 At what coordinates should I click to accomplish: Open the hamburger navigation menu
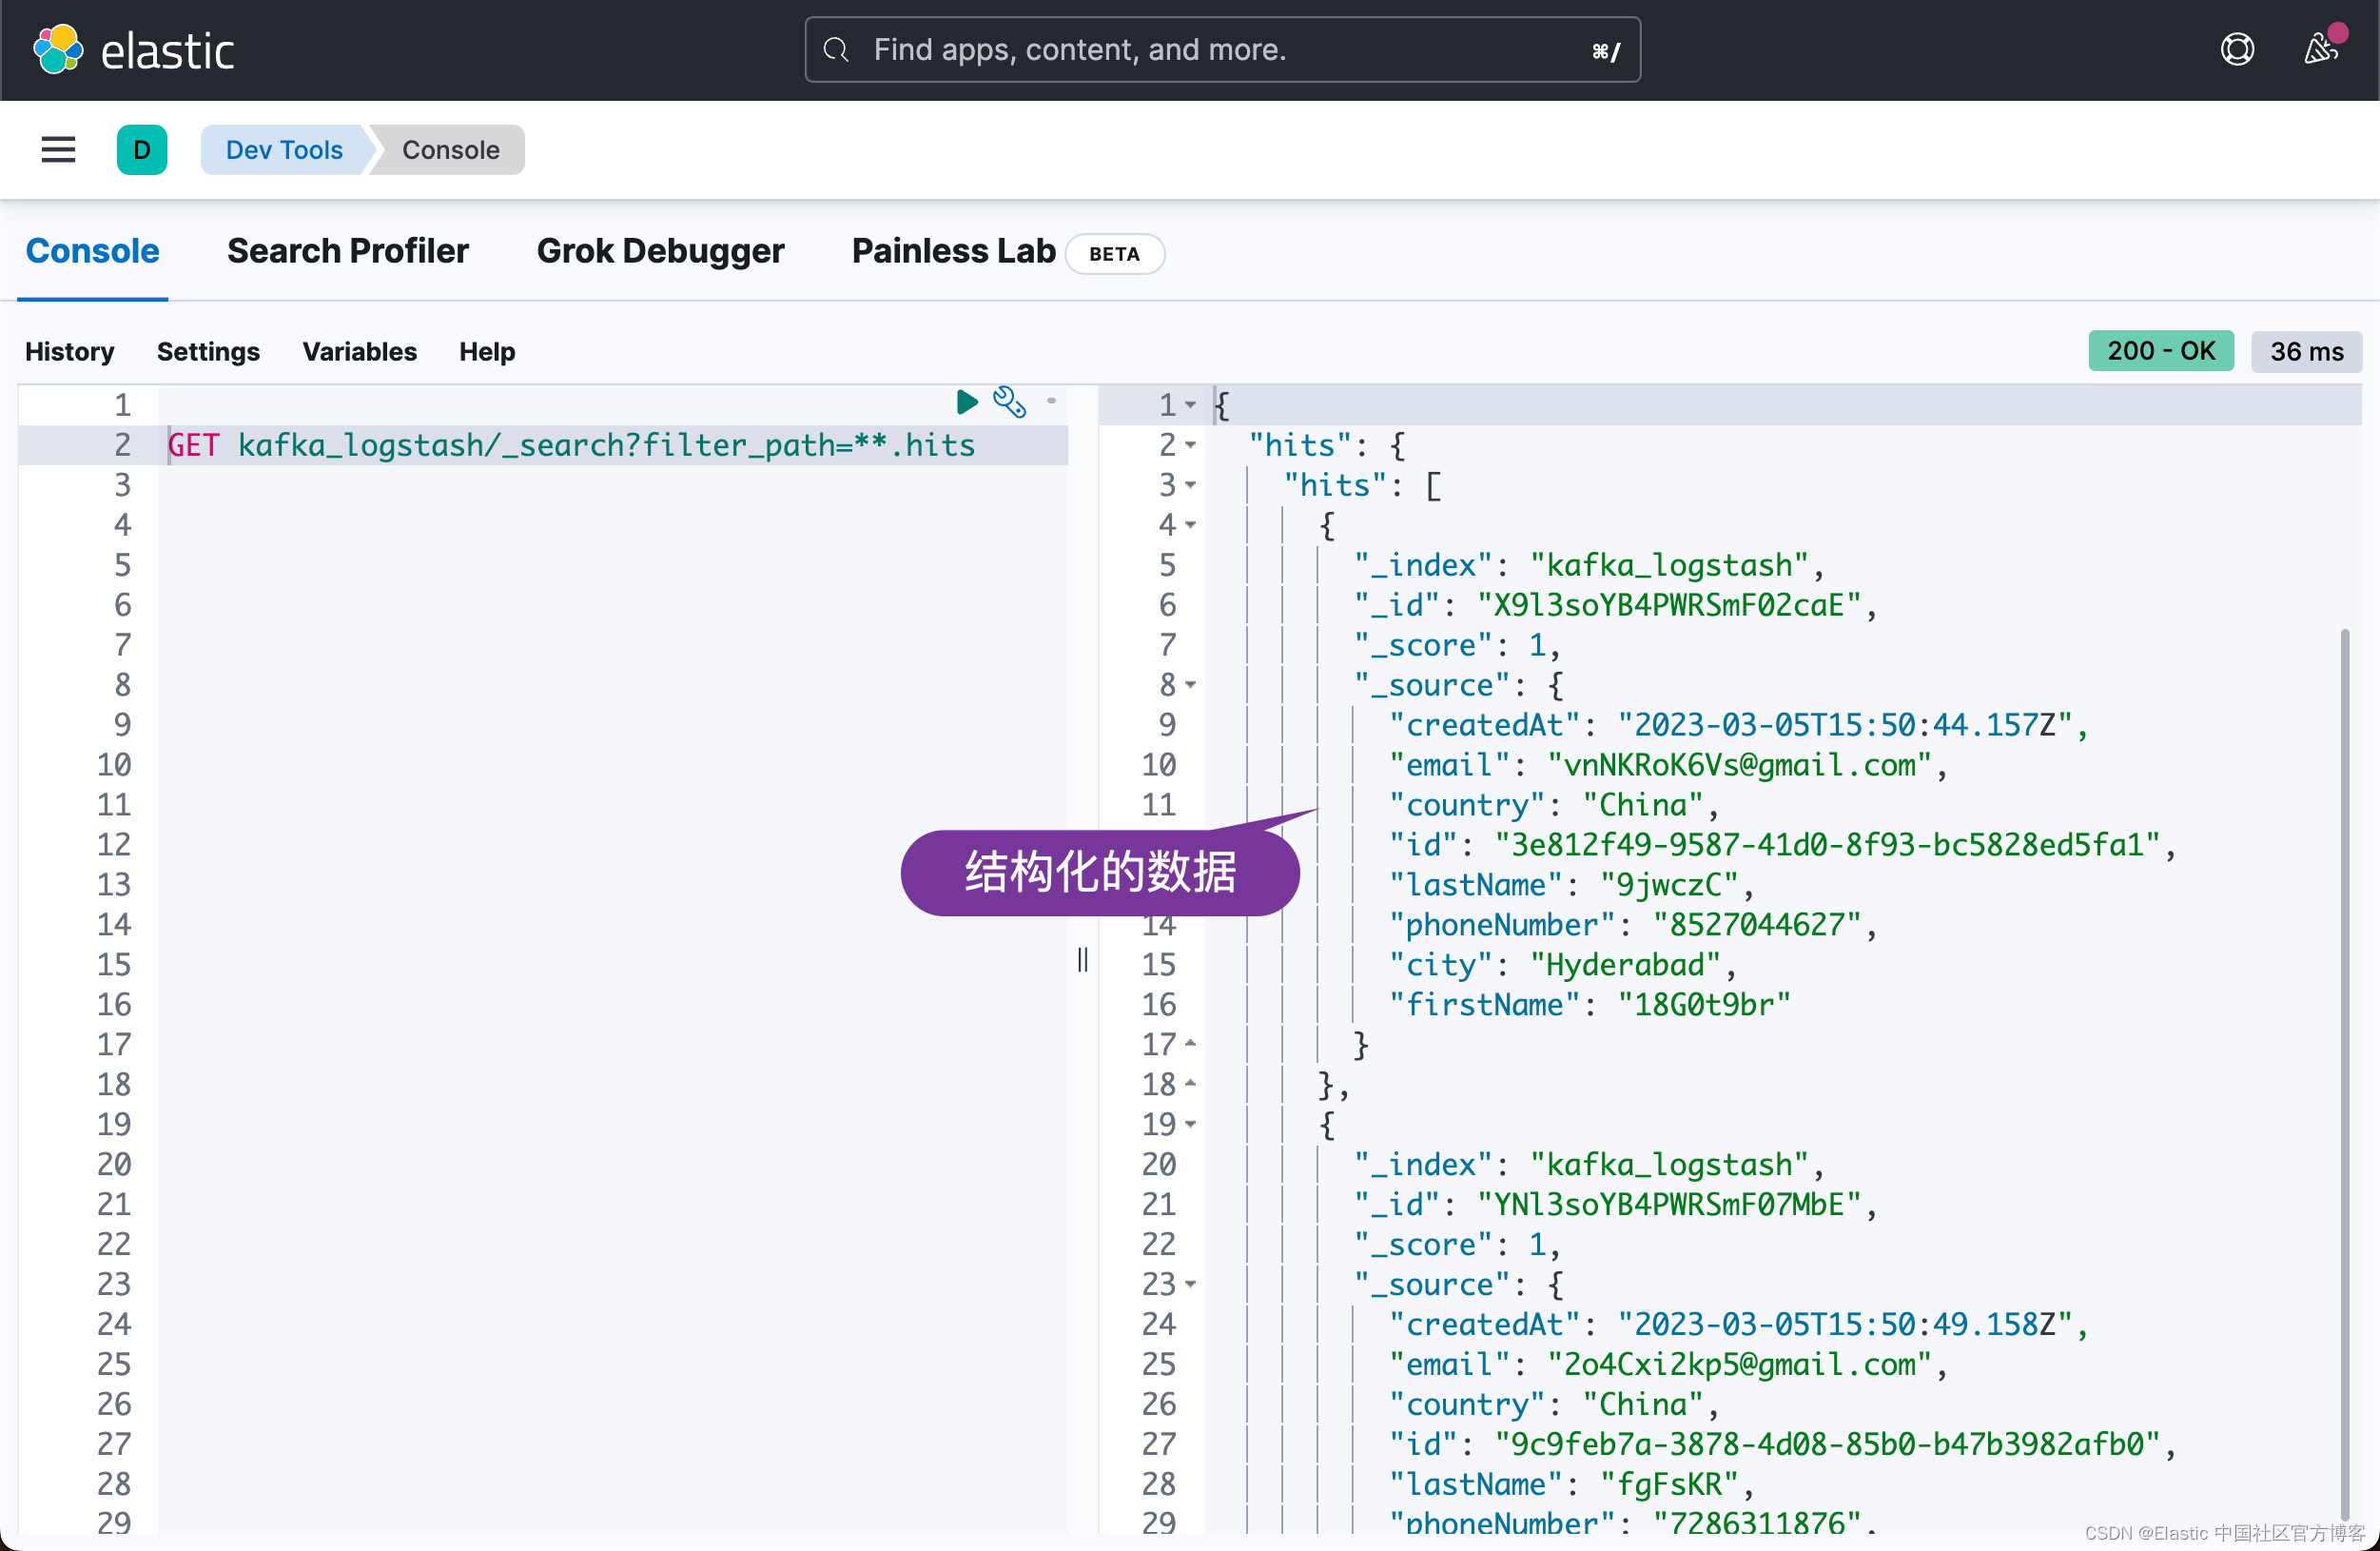(58, 150)
